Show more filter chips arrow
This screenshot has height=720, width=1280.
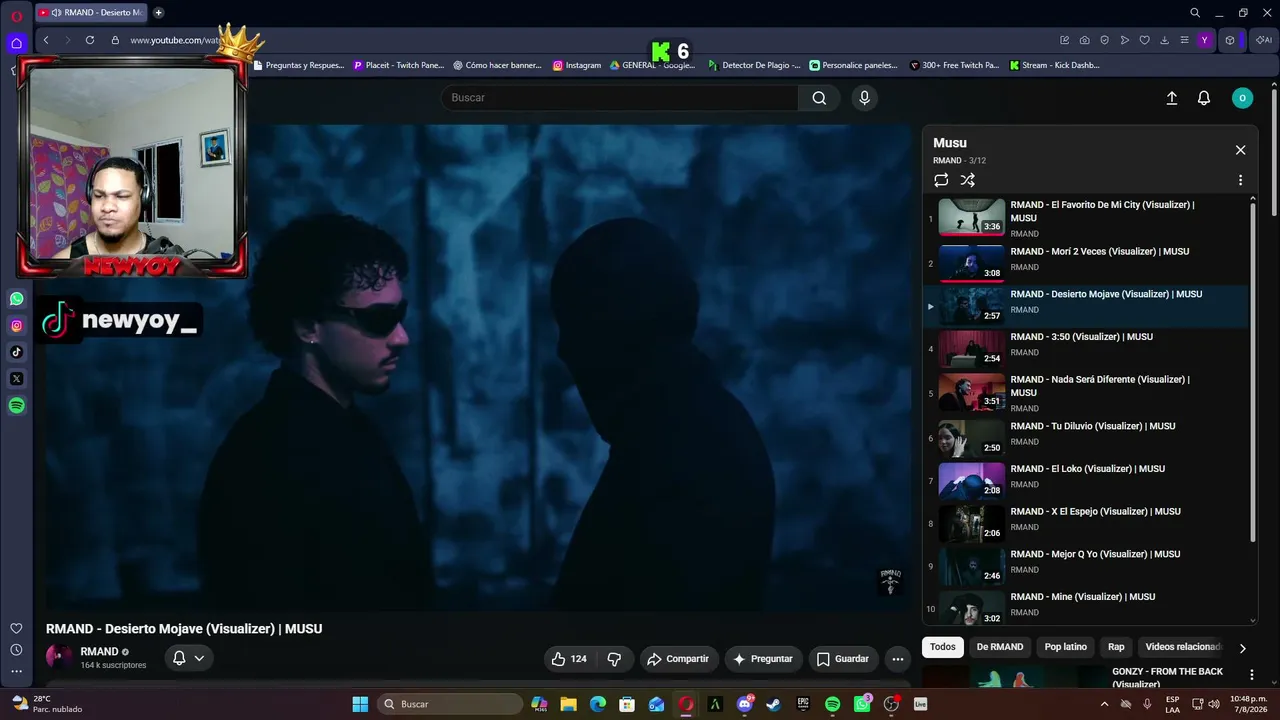1242,648
